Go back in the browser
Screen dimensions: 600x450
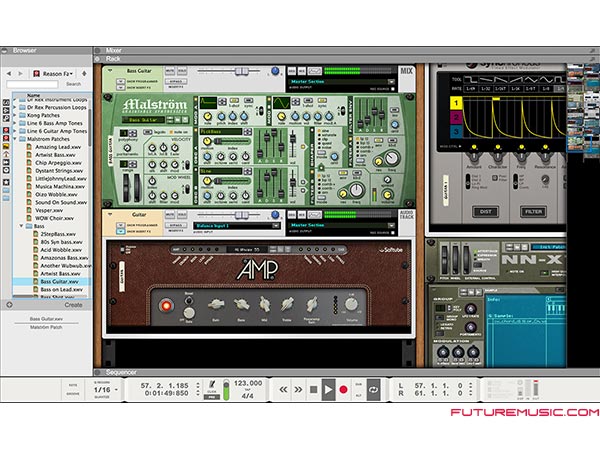[9, 73]
